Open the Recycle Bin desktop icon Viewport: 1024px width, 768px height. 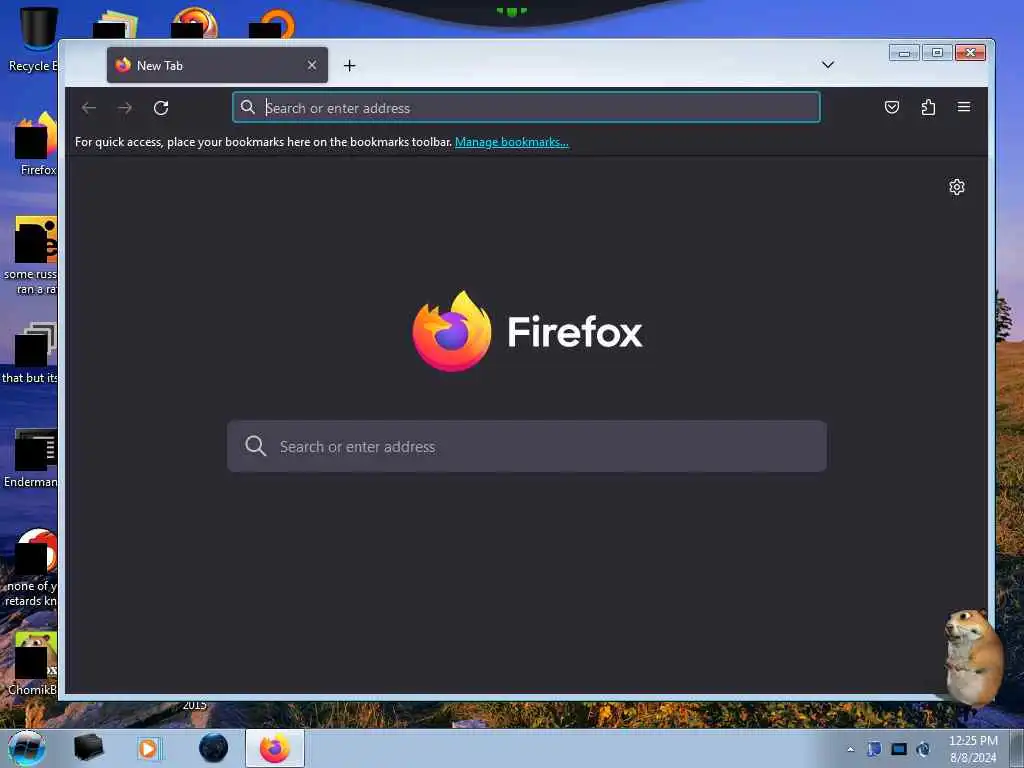pos(34,38)
